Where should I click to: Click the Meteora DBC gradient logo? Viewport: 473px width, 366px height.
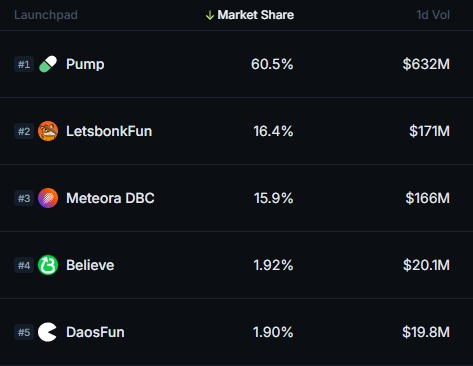(x=48, y=198)
